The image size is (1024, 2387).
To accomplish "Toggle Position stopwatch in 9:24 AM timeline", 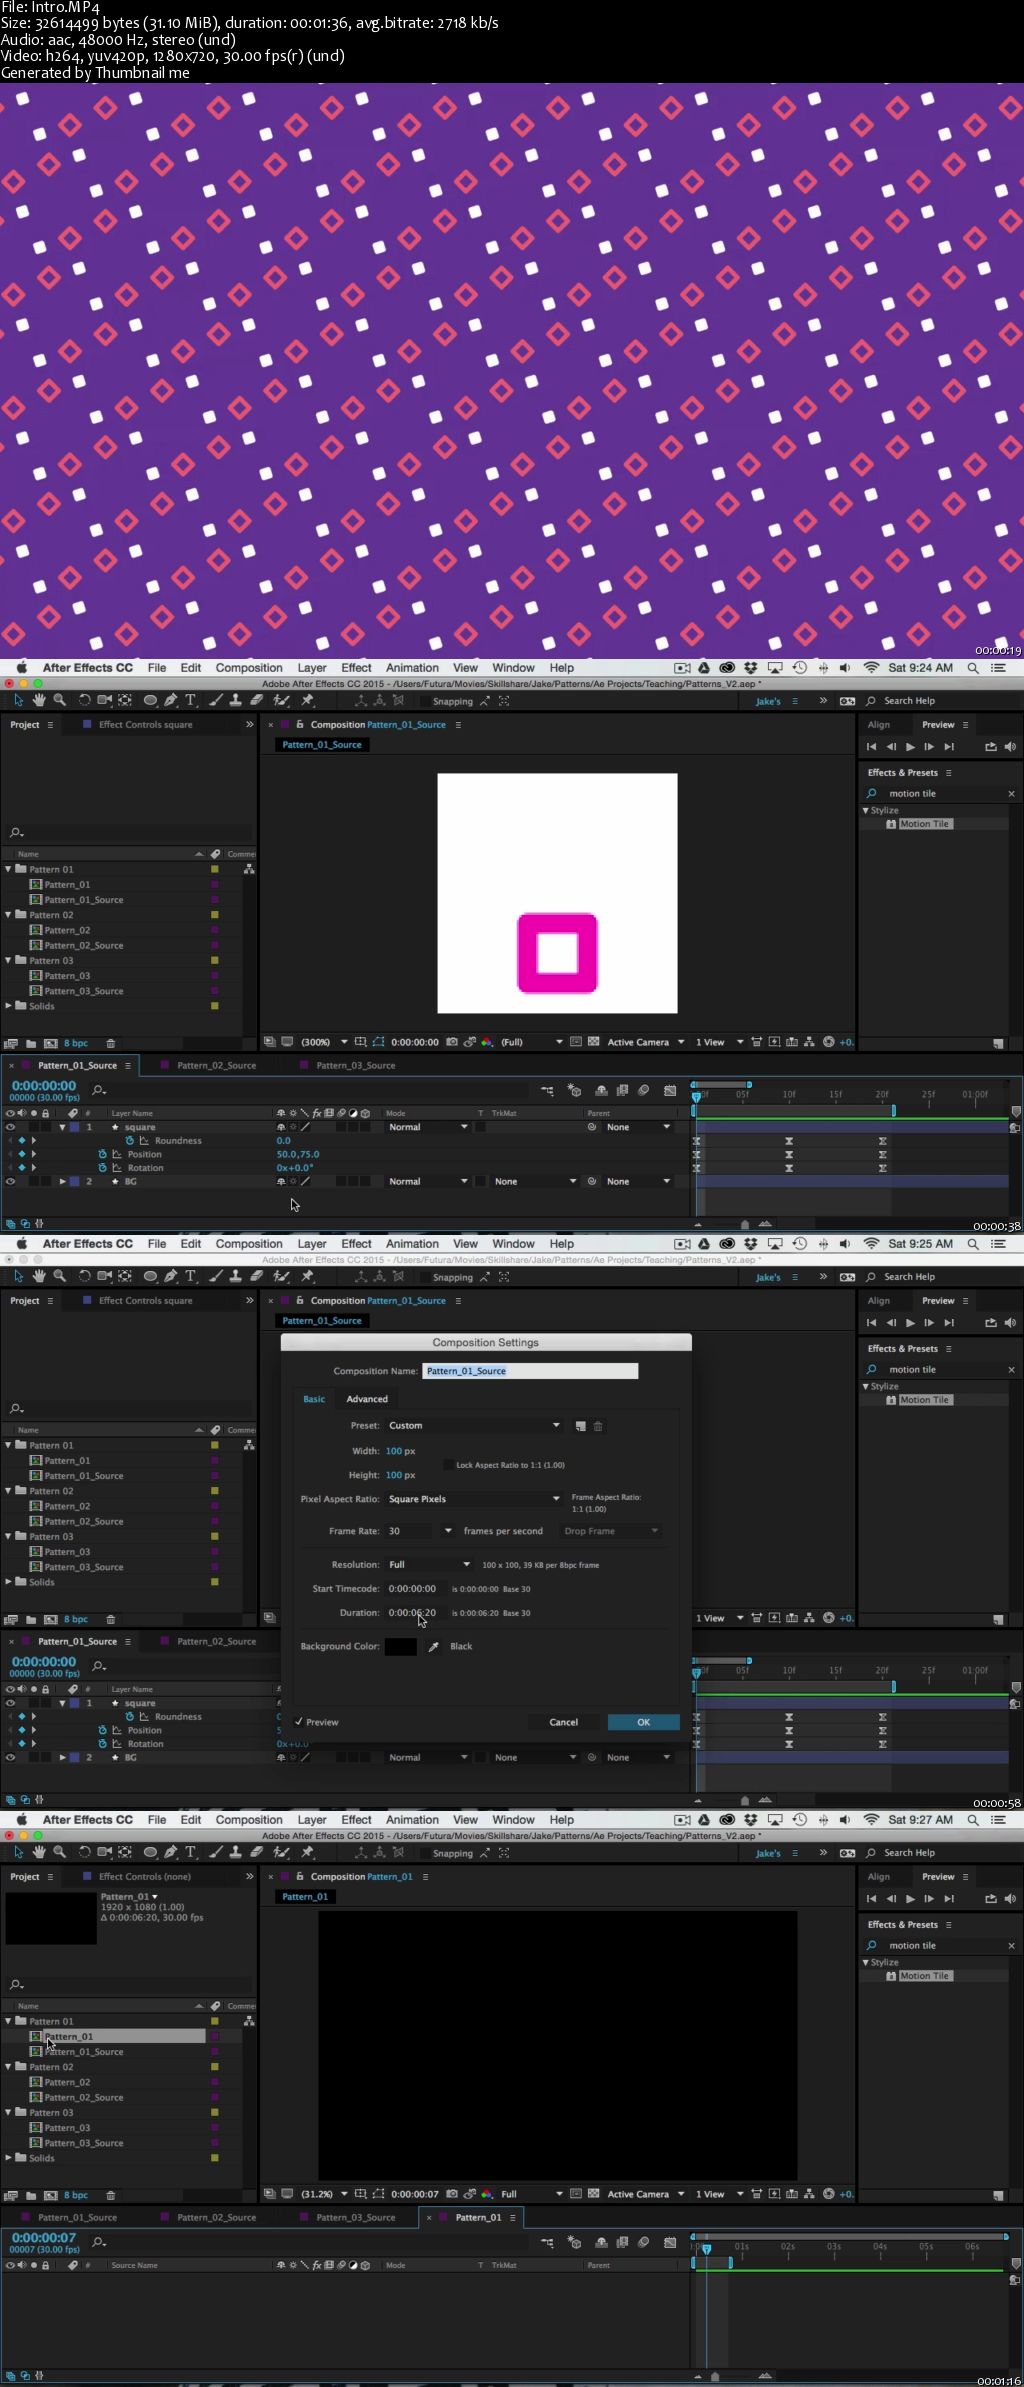I will [102, 1154].
